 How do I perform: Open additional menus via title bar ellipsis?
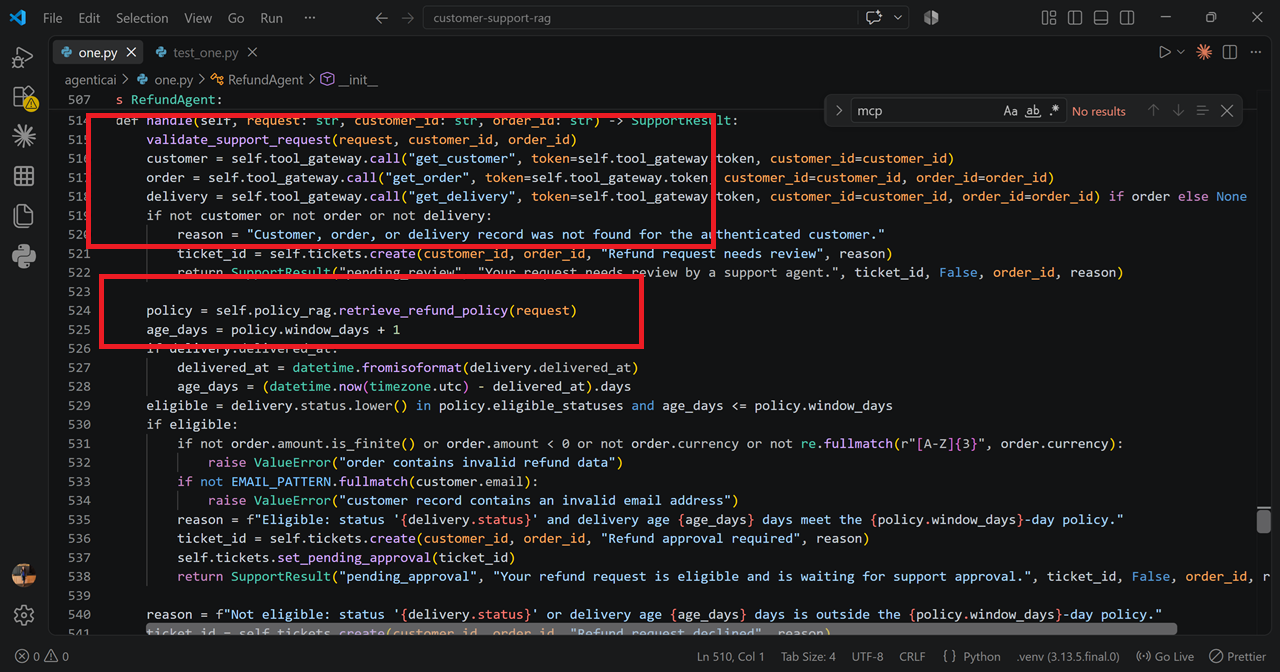(309, 18)
